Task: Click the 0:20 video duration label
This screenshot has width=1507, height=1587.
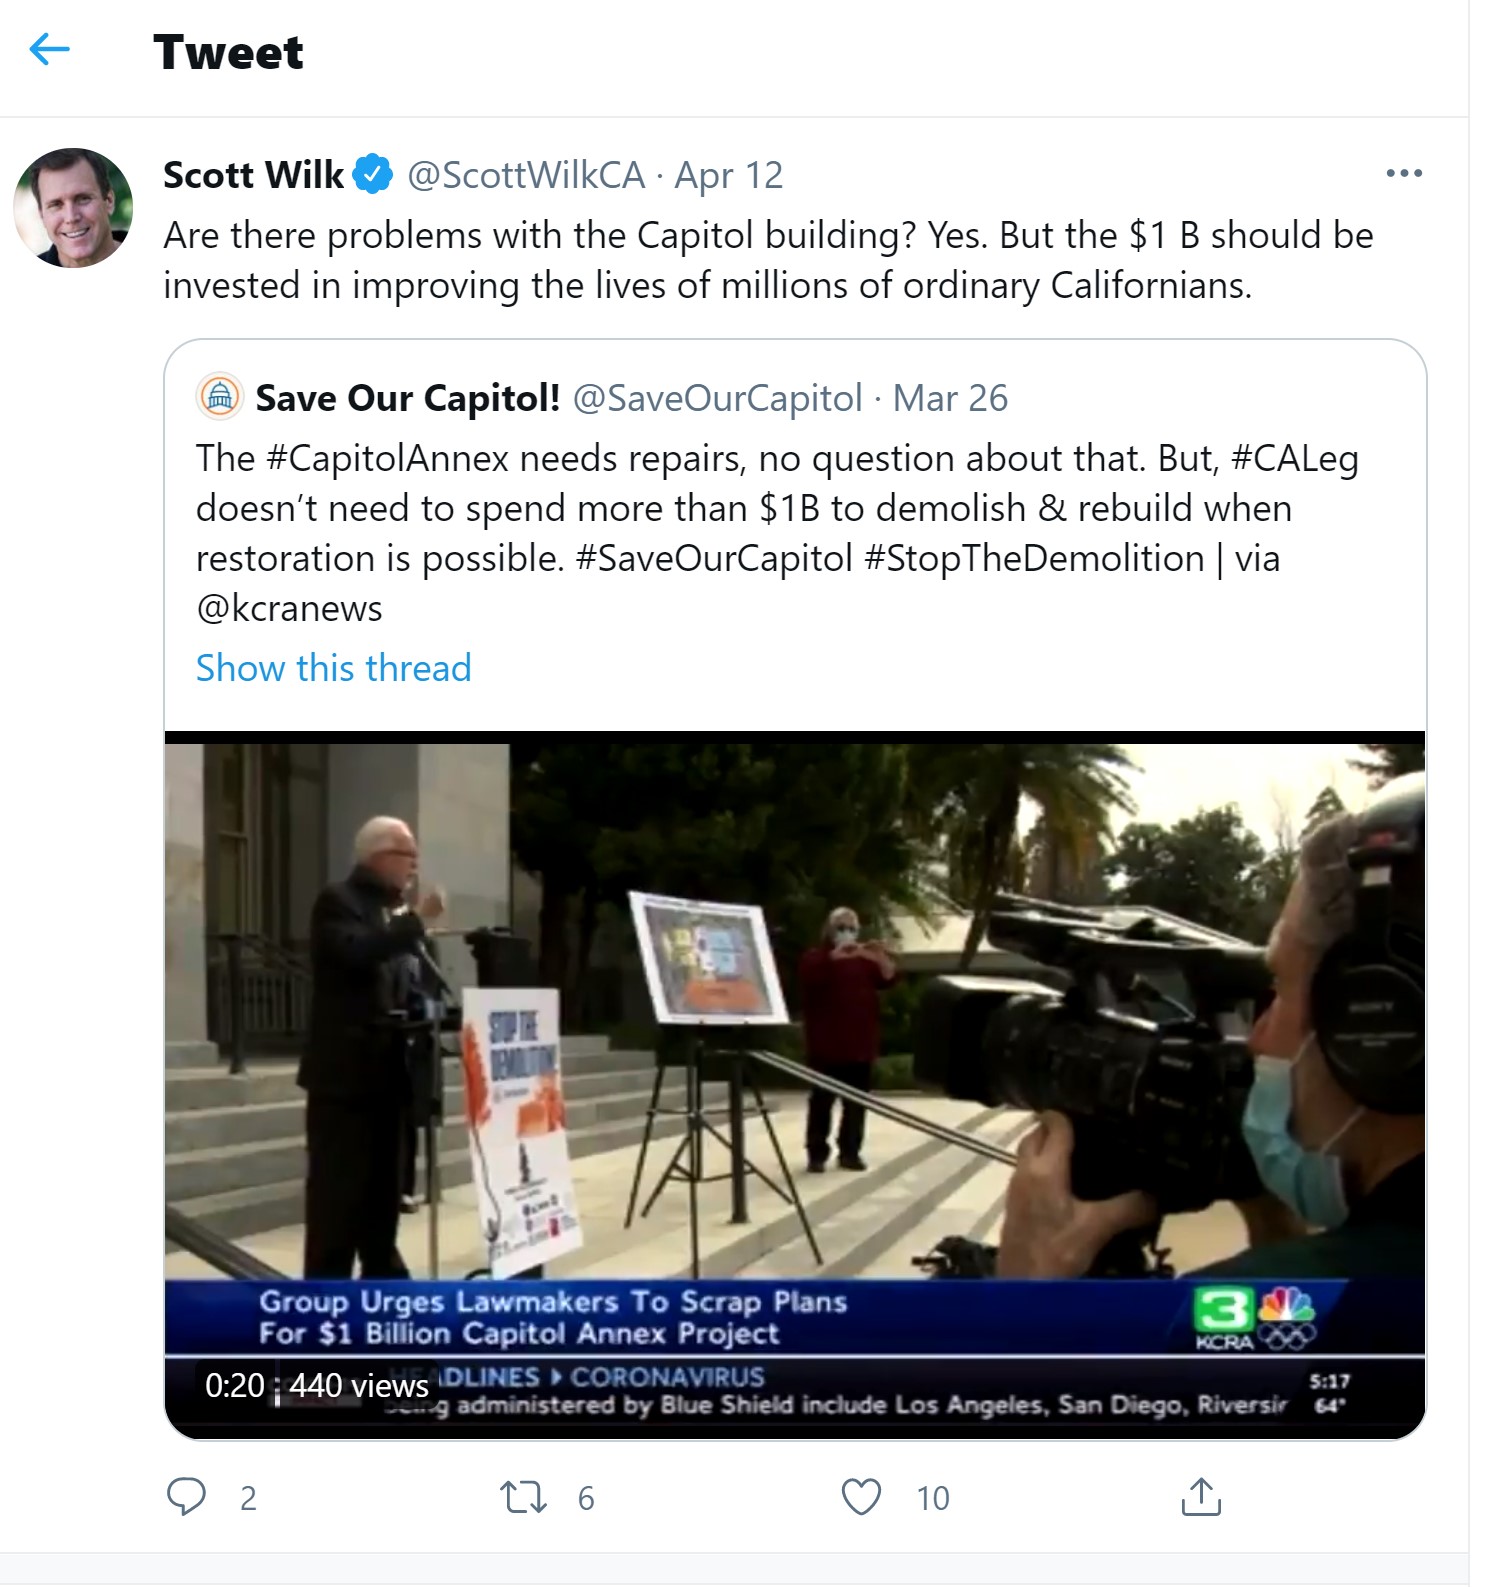Action: 235,1385
